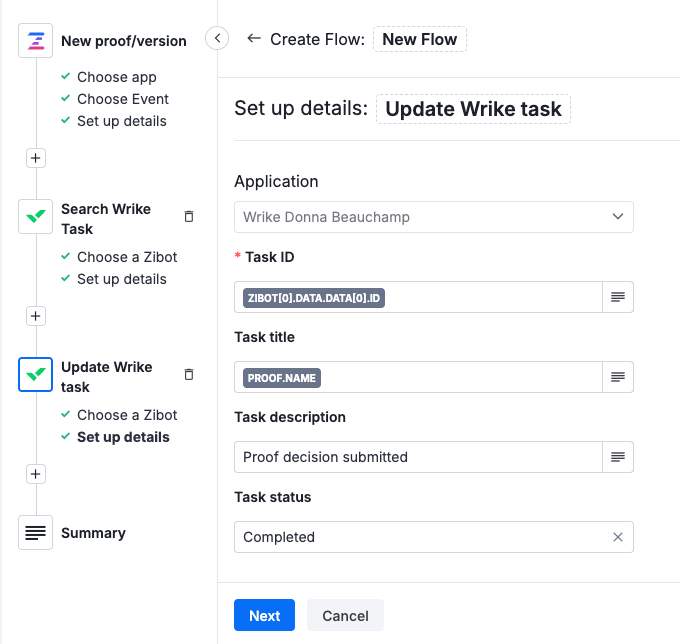Viewport: 680px width, 644px height.
Task: Click the New proof/version step title
Action: (124, 41)
